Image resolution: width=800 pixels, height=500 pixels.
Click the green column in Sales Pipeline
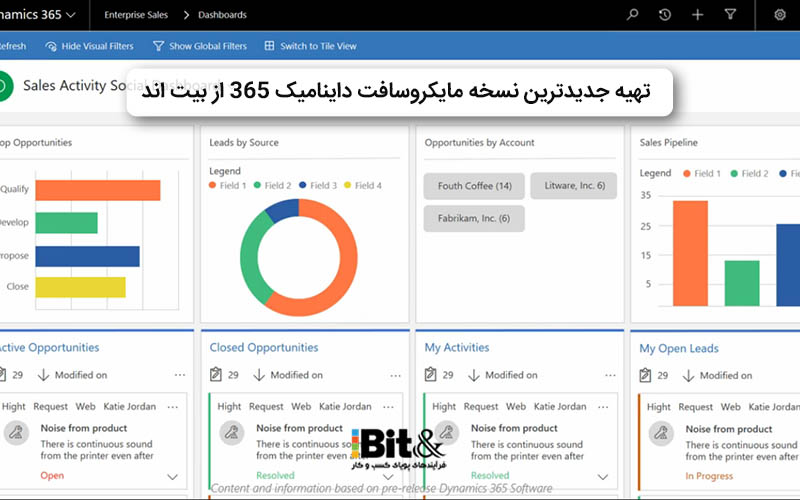click(742, 283)
